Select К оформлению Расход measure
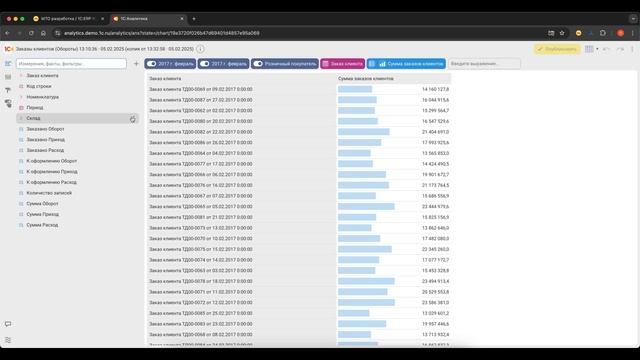 51,182
